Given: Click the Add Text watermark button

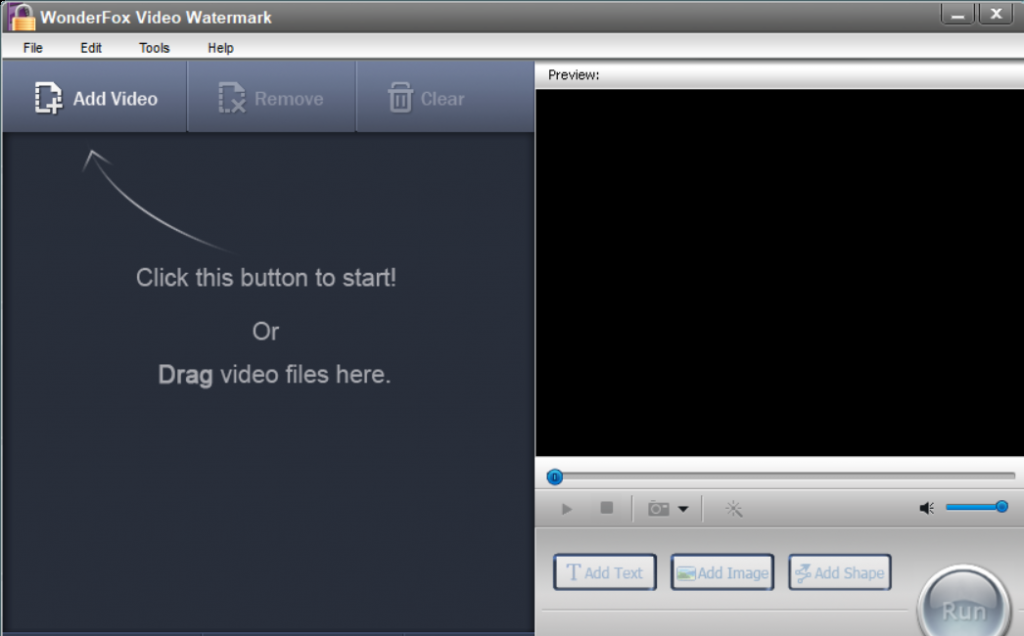Looking at the screenshot, I should coord(605,573).
